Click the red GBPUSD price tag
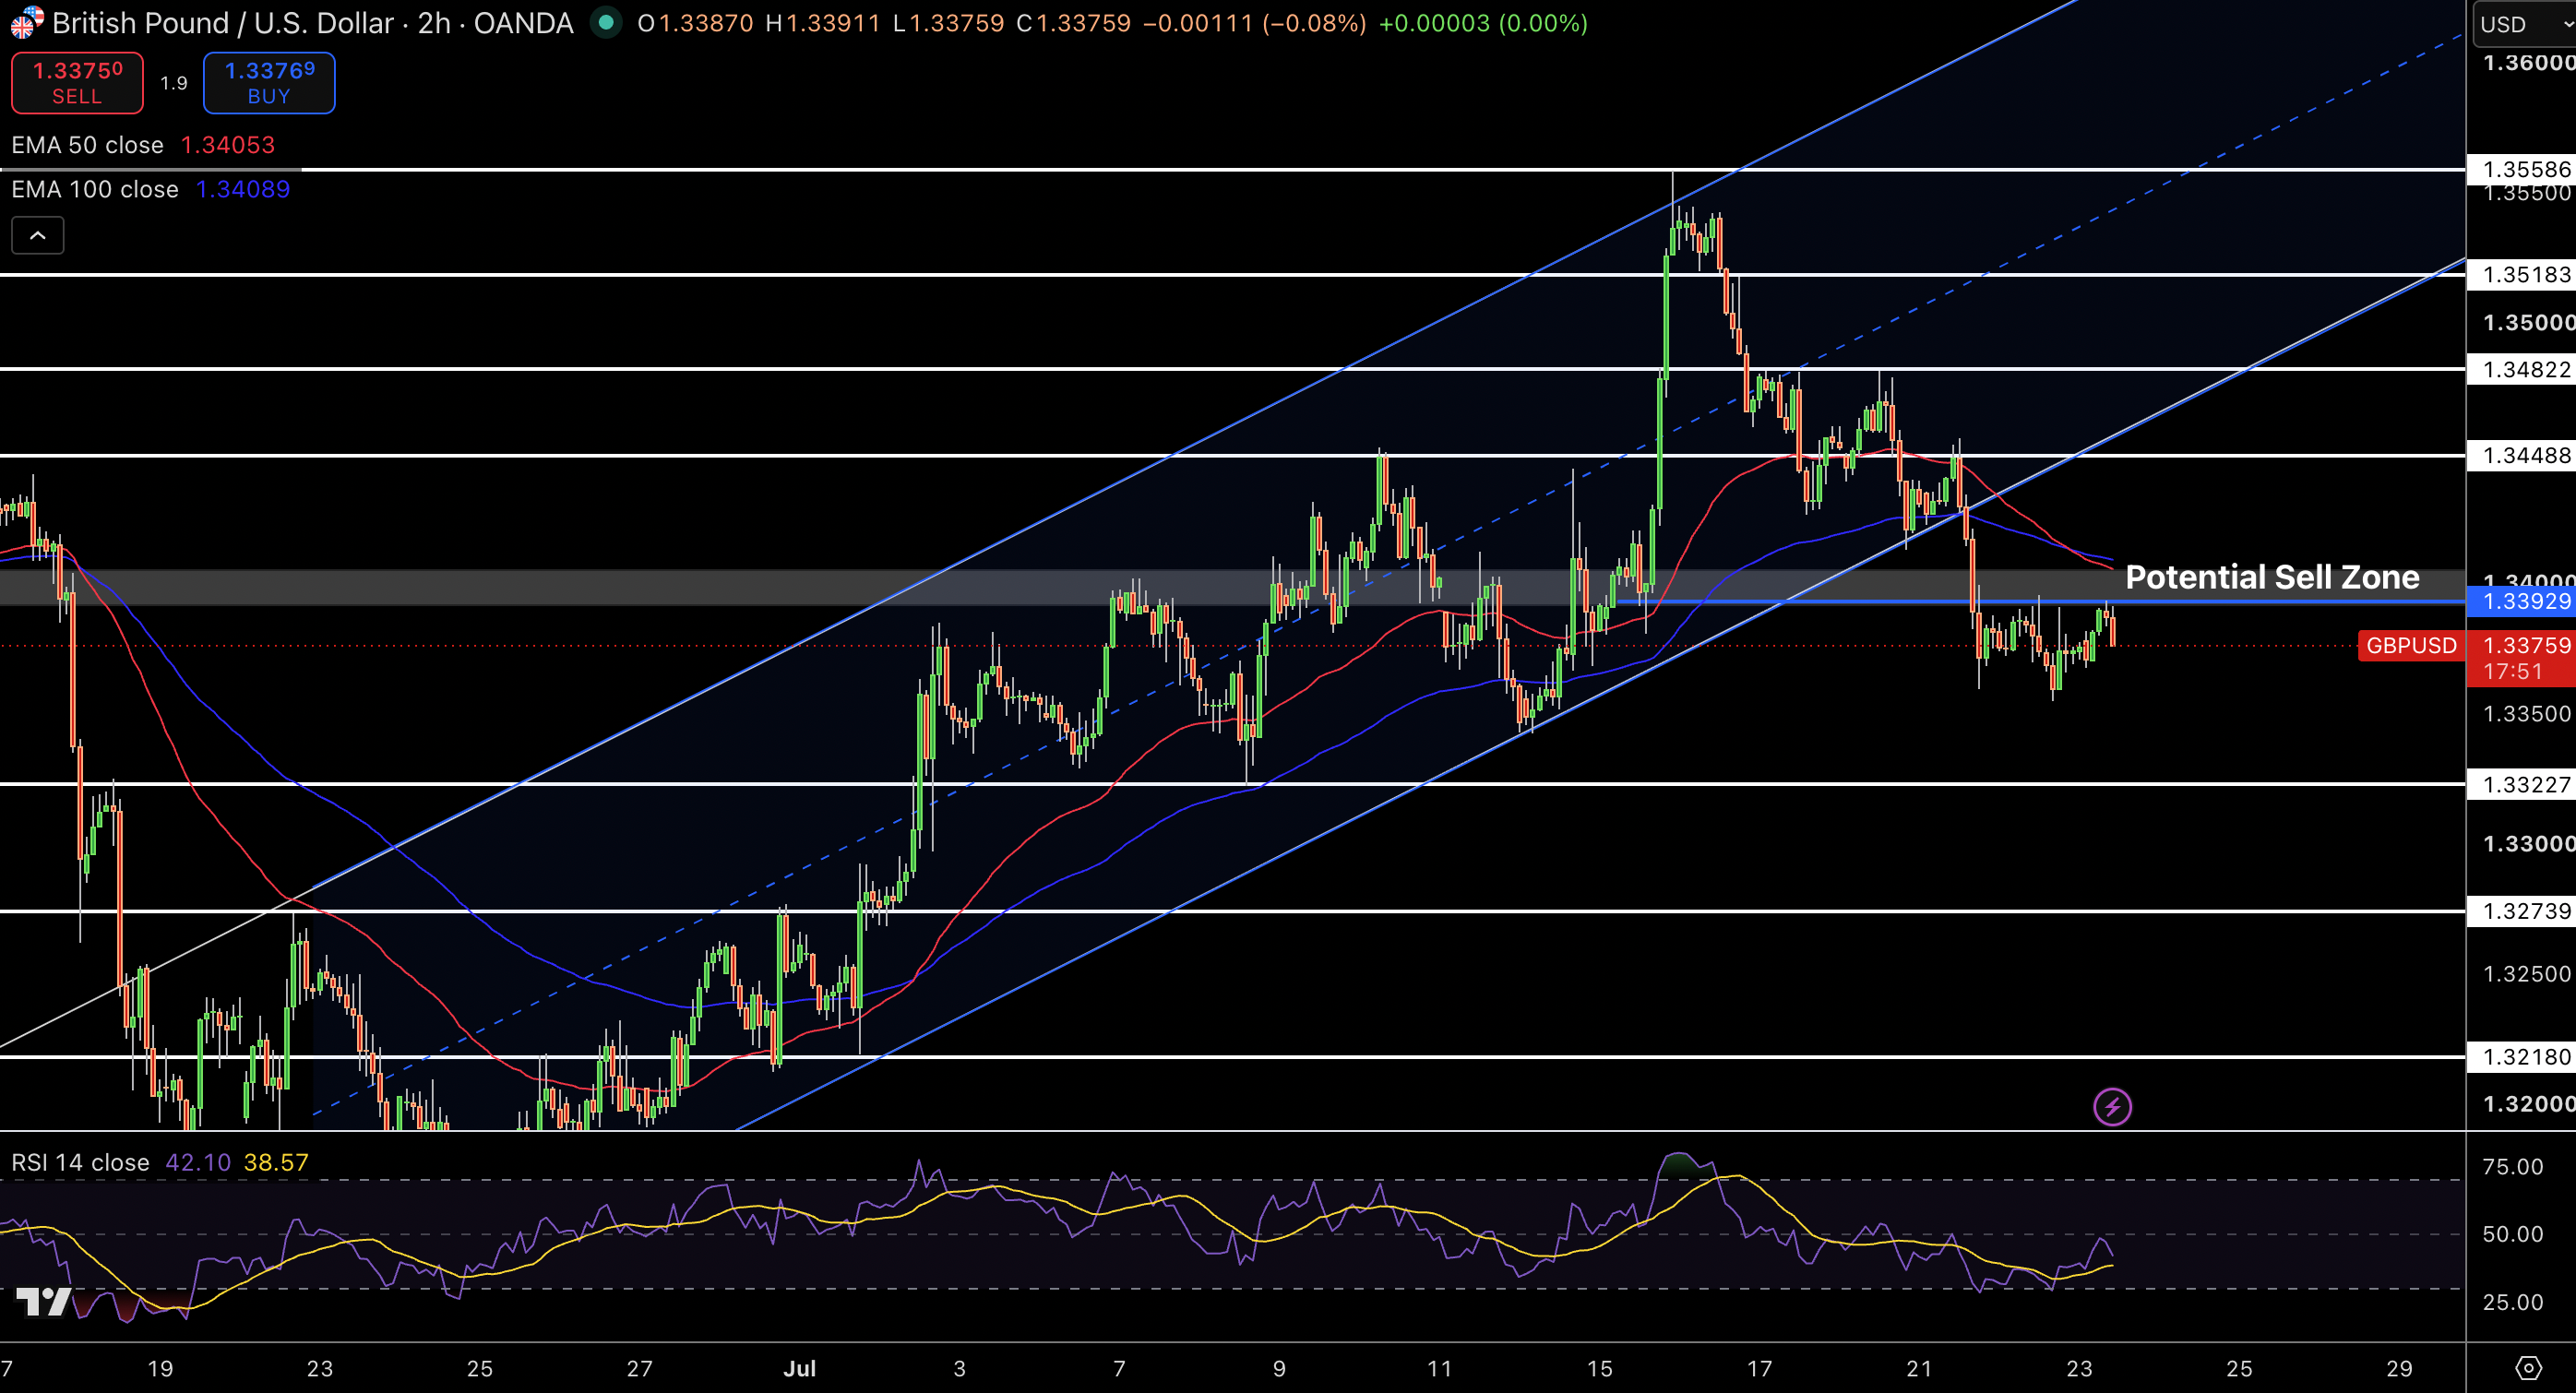 [x=2411, y=645]
